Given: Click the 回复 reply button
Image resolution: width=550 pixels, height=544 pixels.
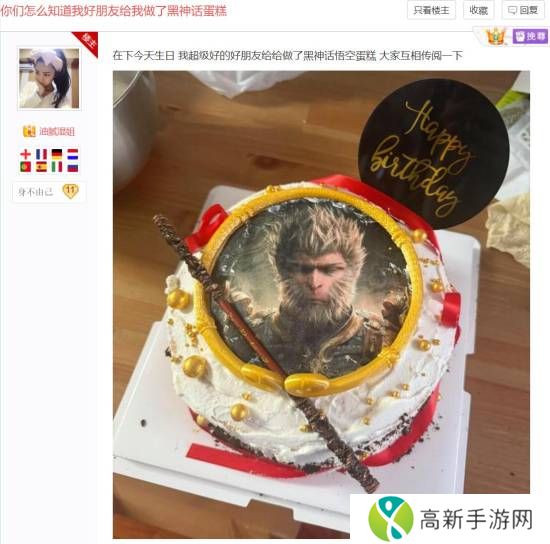Looking at the screenshot, I should 523,10.
